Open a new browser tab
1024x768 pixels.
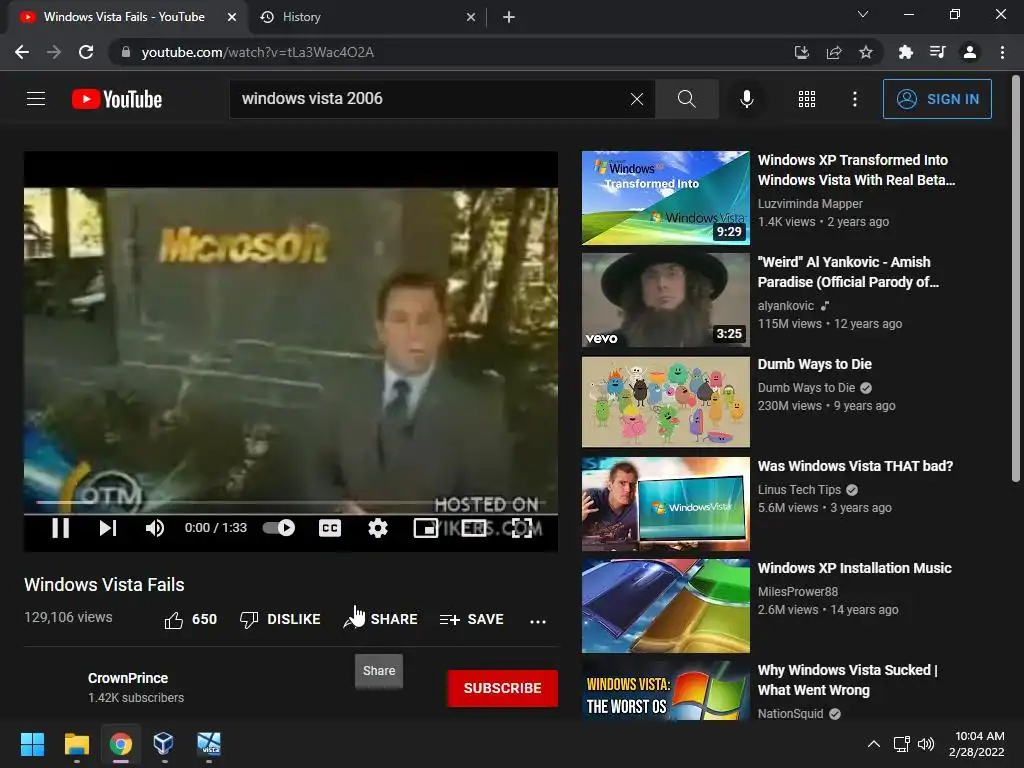tap(509, 17)
